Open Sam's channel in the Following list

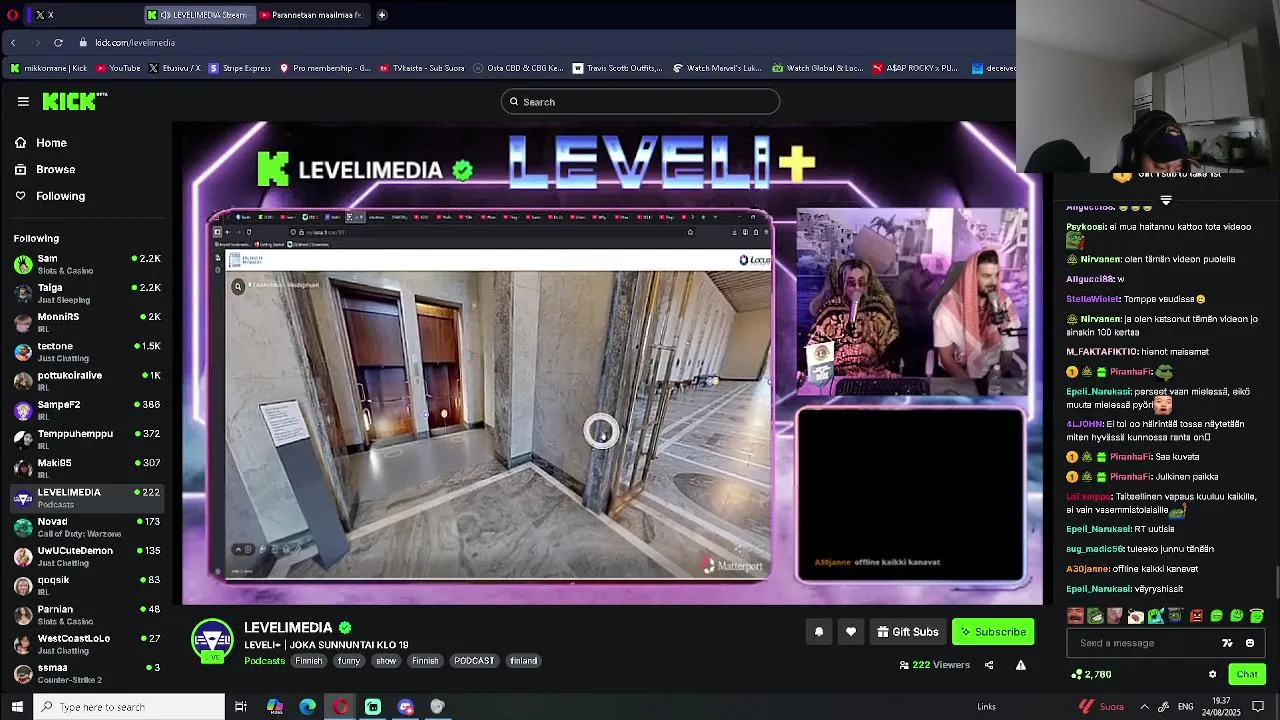[86, 264]
